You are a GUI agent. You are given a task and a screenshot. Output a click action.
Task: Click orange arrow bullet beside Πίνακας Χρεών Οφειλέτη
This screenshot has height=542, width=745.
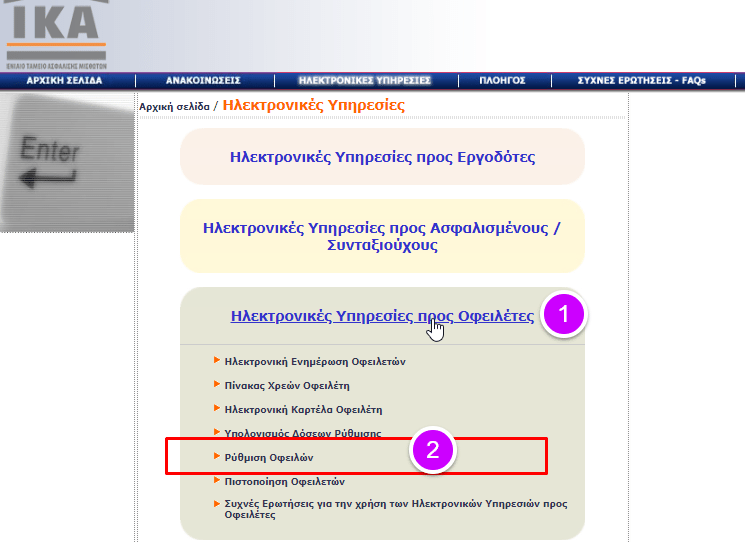217,384
